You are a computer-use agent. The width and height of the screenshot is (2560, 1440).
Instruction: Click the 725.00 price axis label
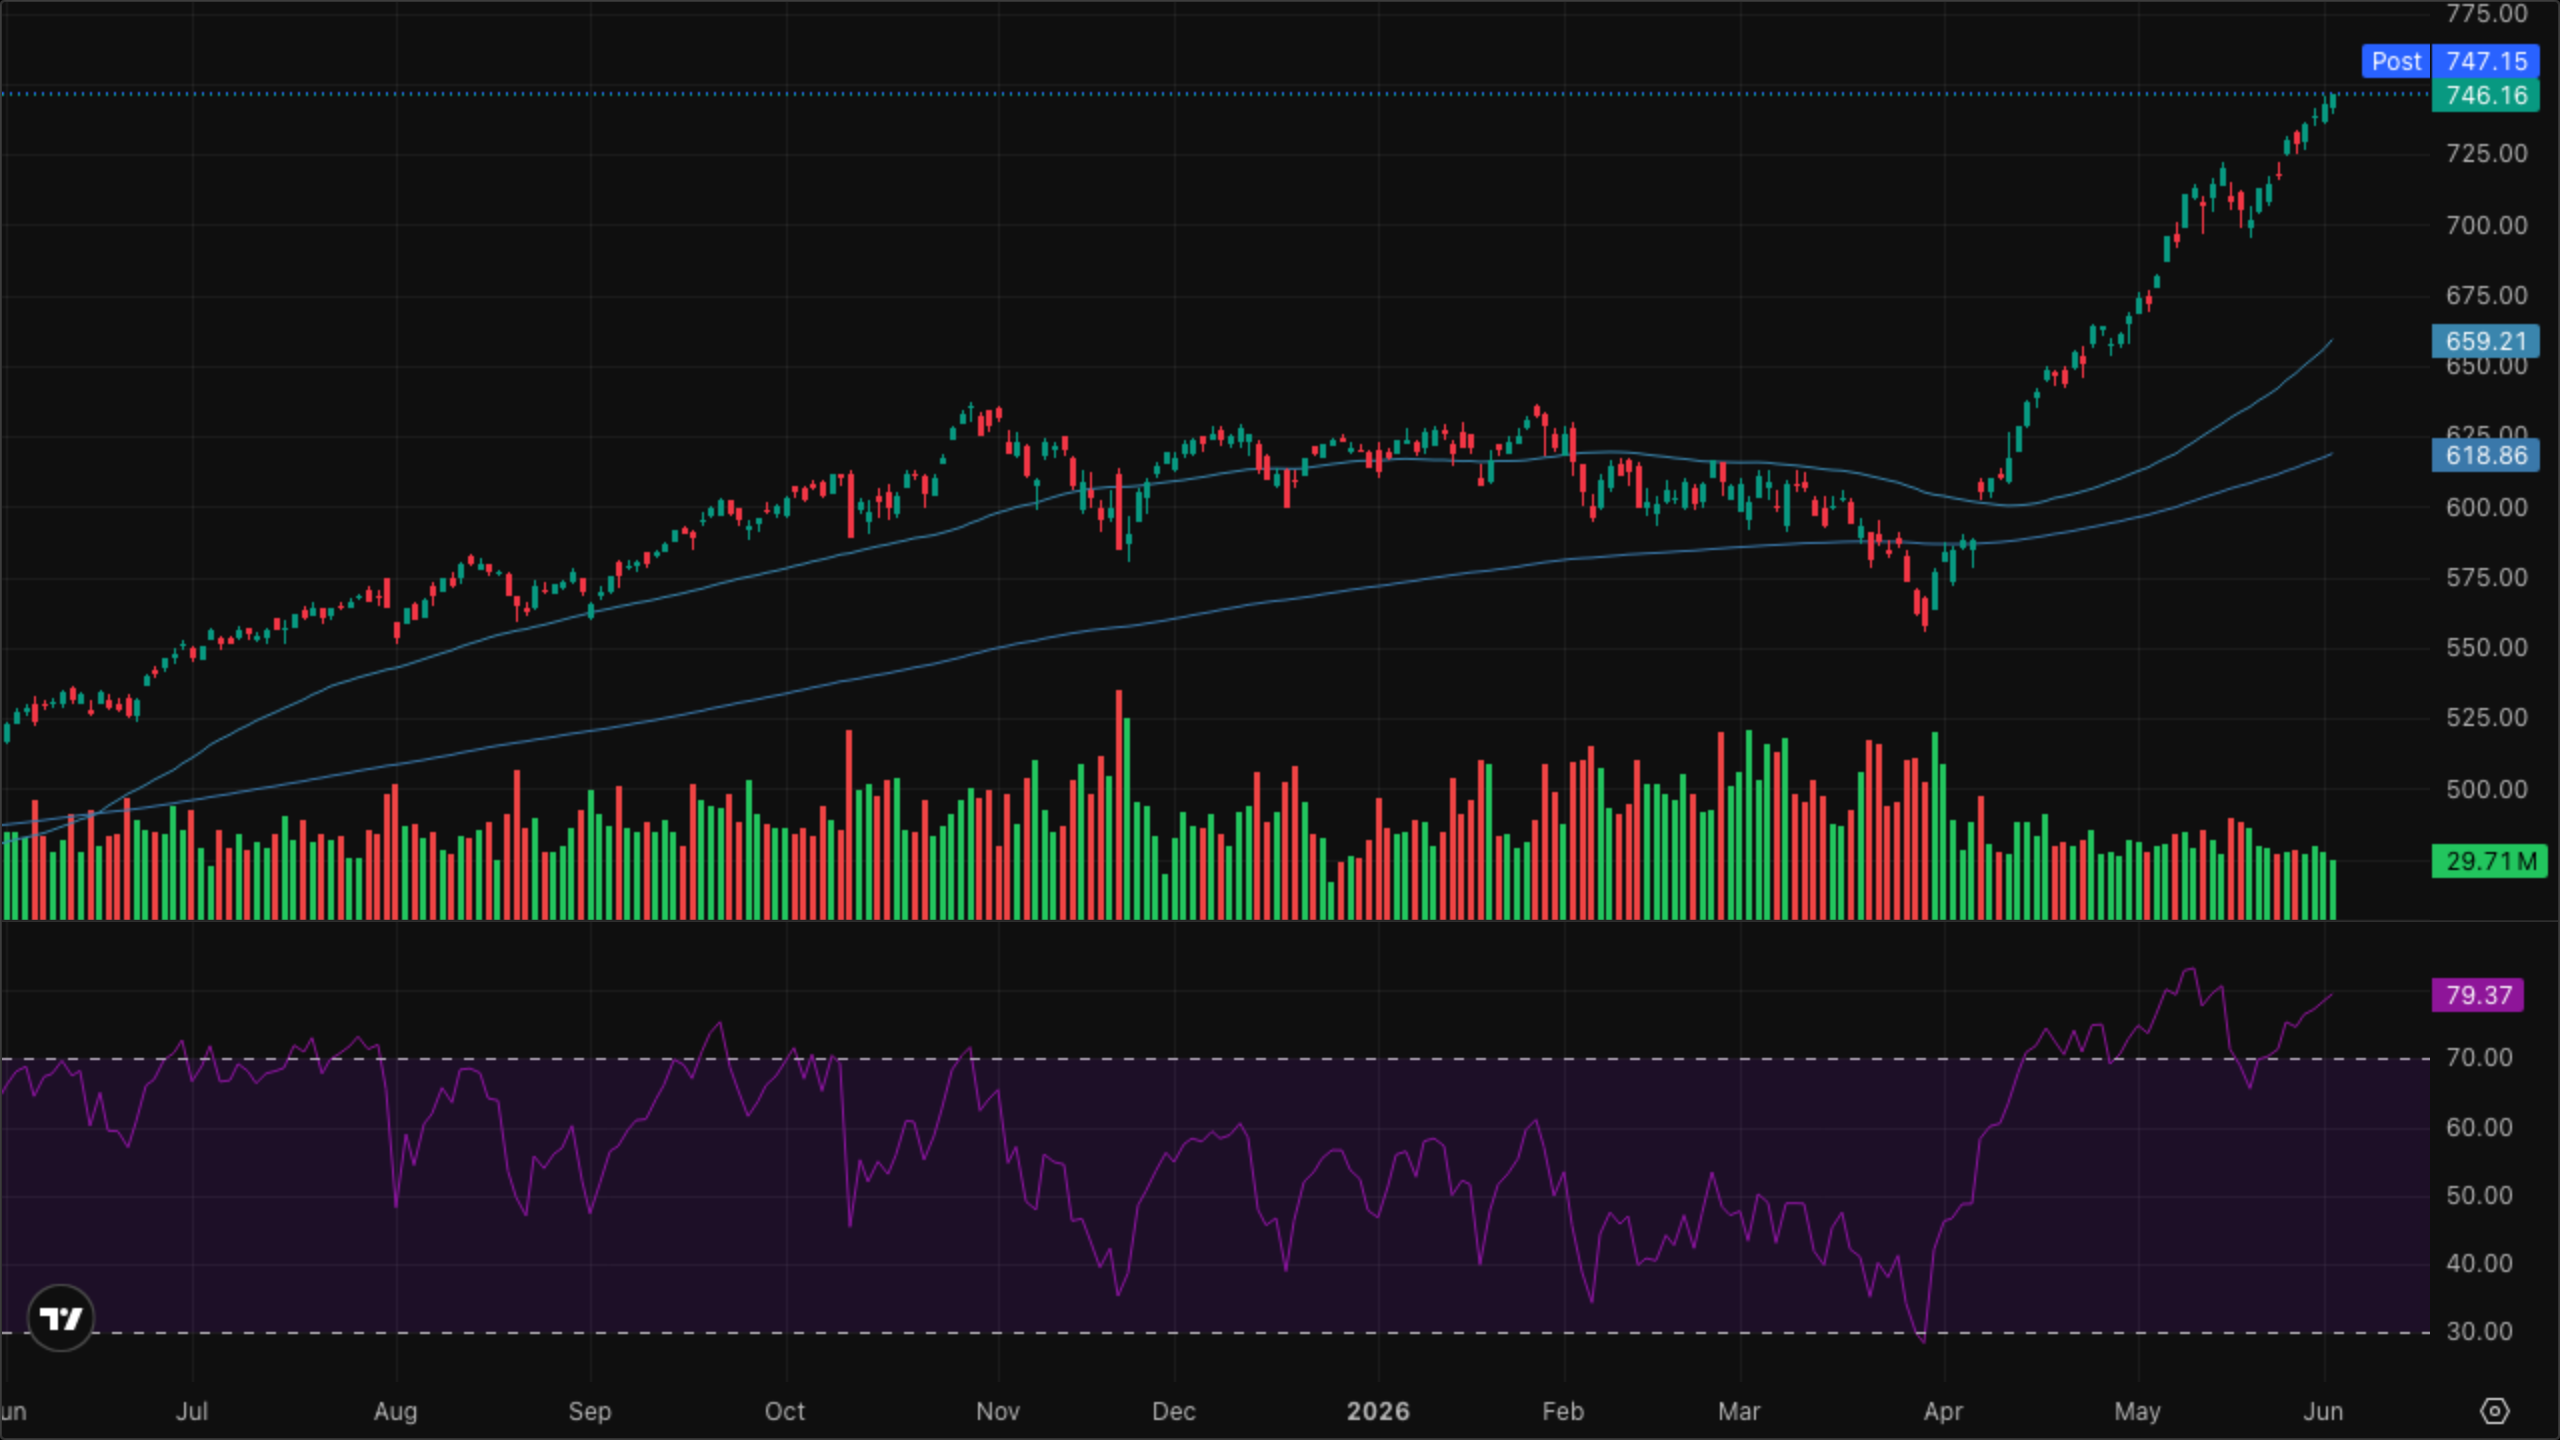pyautogui.click(x=2487, y=153)
